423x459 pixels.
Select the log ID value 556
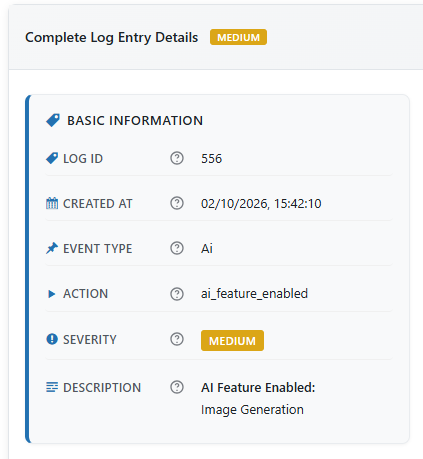tap(211, 159)
